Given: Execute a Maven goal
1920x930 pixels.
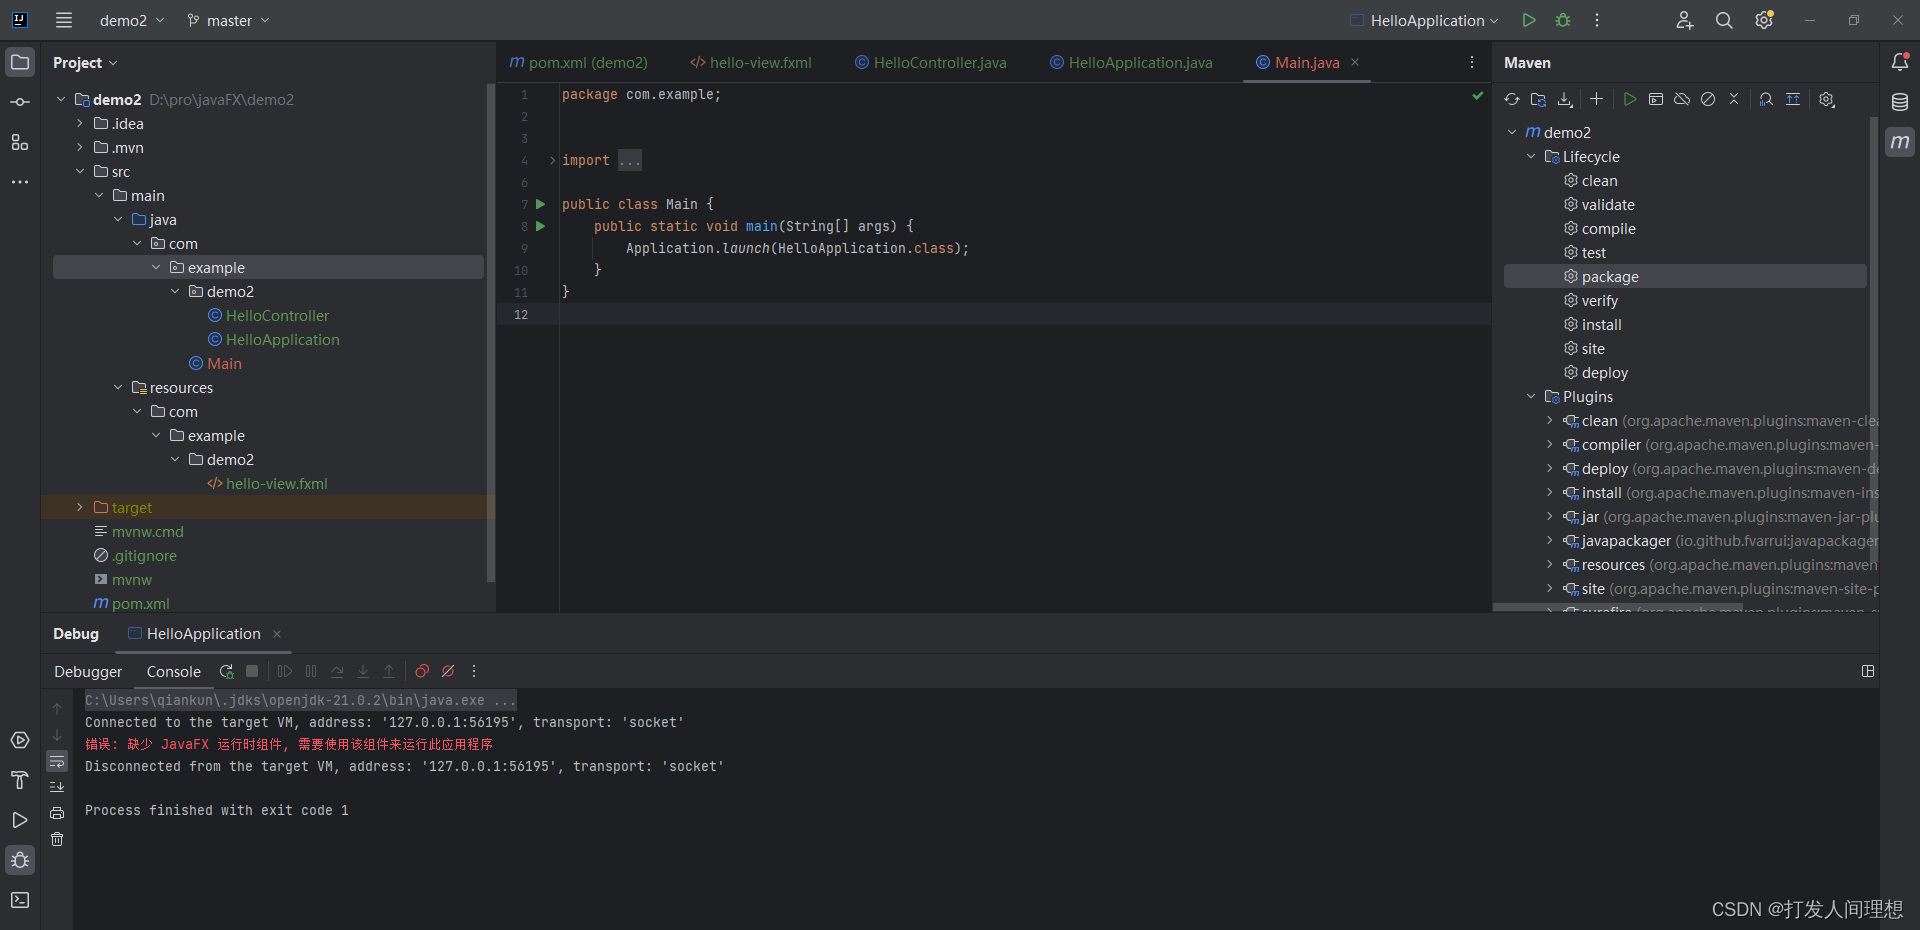Looking at the screenshot, I should point(1630,99).
